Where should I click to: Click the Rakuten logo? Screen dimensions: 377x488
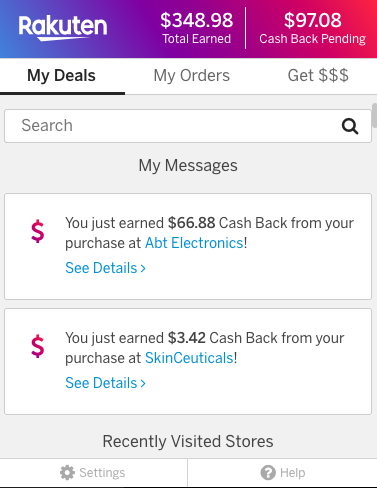63,28
